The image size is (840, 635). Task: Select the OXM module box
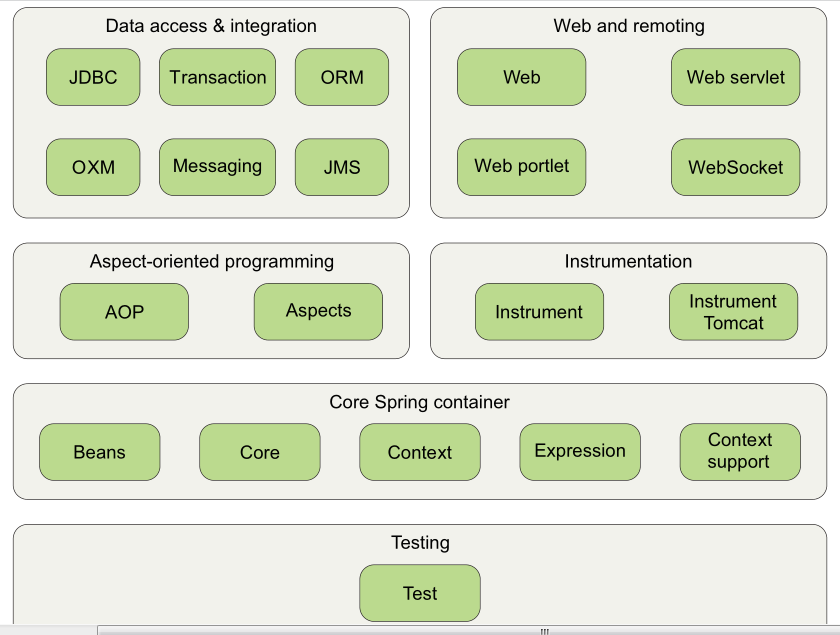[x=93, y=167]
